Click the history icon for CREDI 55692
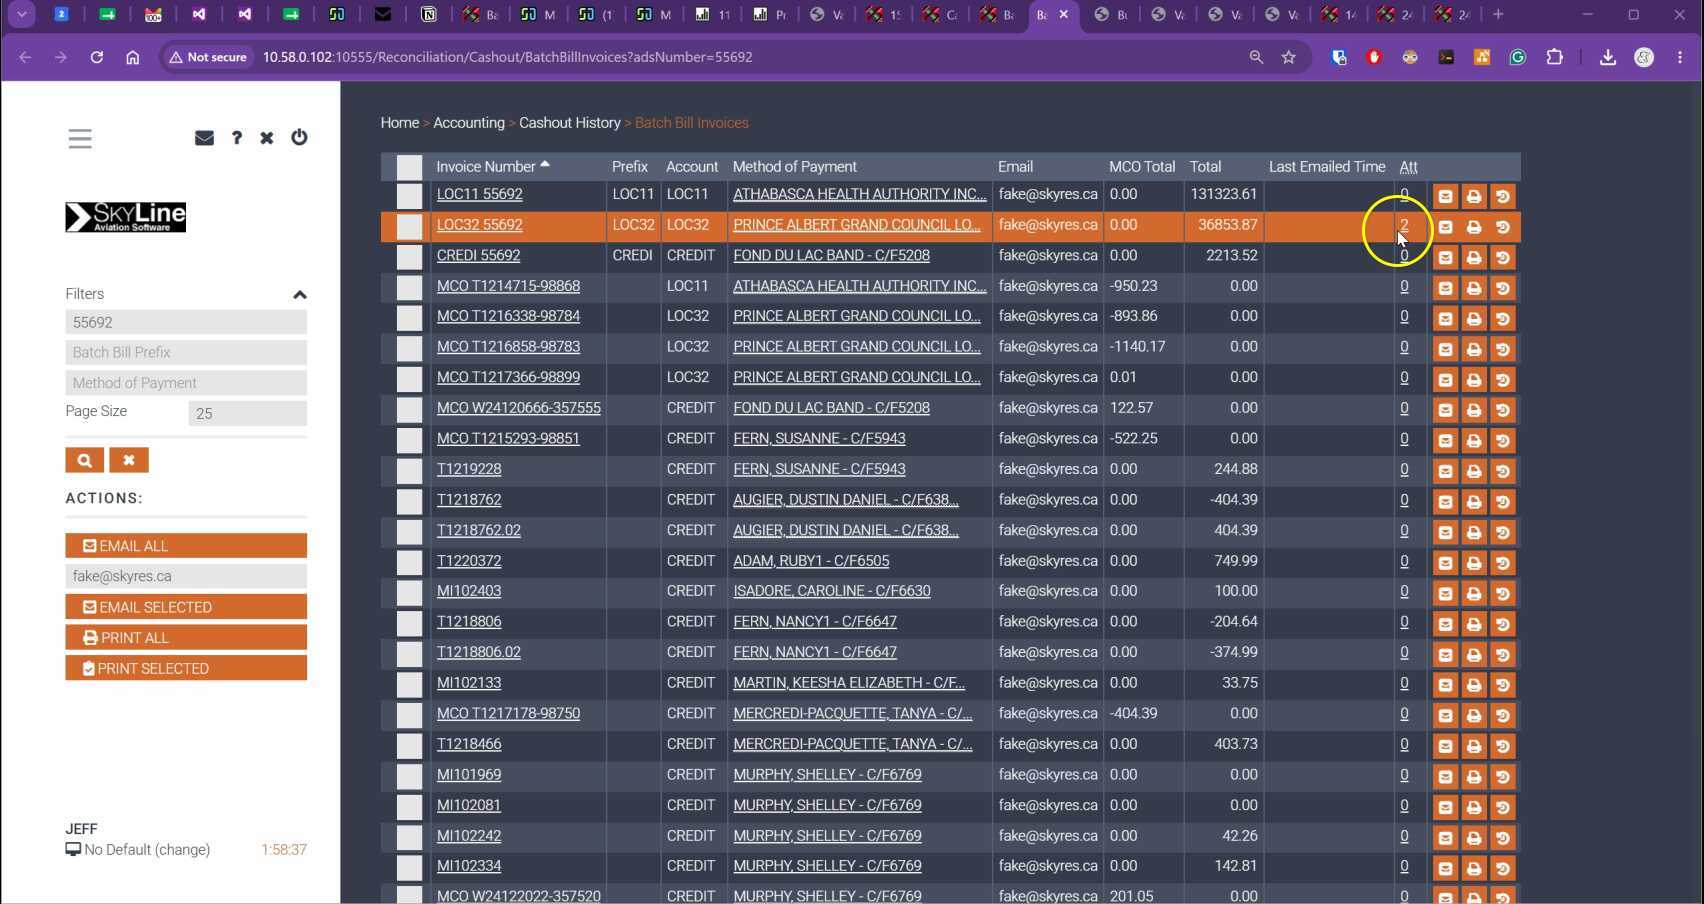 coord(1503,258)
